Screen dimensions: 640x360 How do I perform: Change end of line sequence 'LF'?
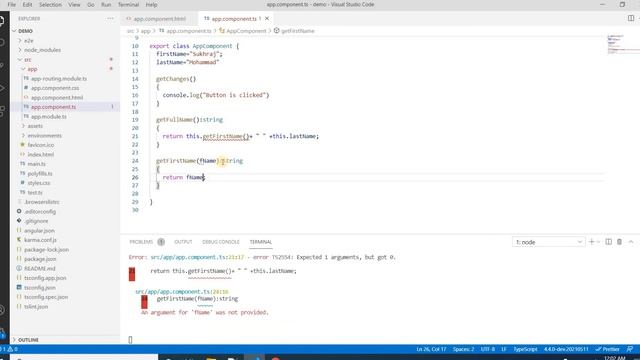coord(504,349)
